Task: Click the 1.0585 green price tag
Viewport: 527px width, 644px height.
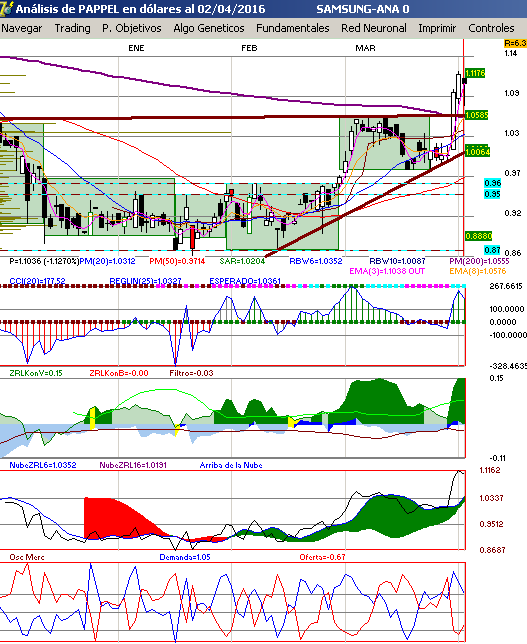Action: 476,115
